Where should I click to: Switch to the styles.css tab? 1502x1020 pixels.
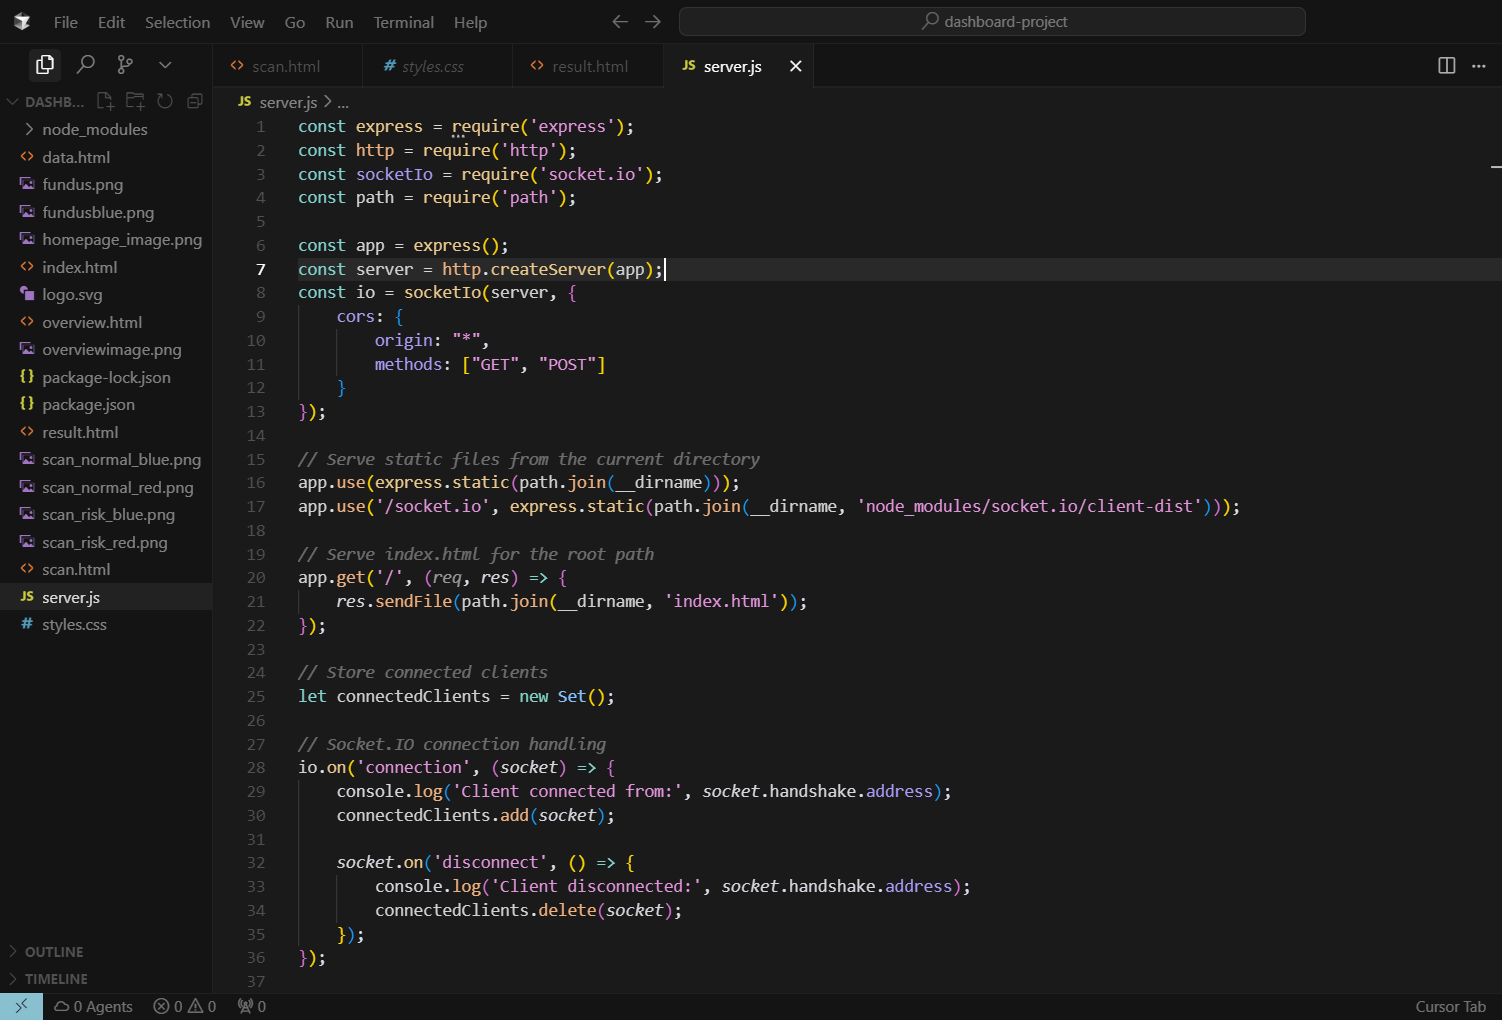click(438, 66)
